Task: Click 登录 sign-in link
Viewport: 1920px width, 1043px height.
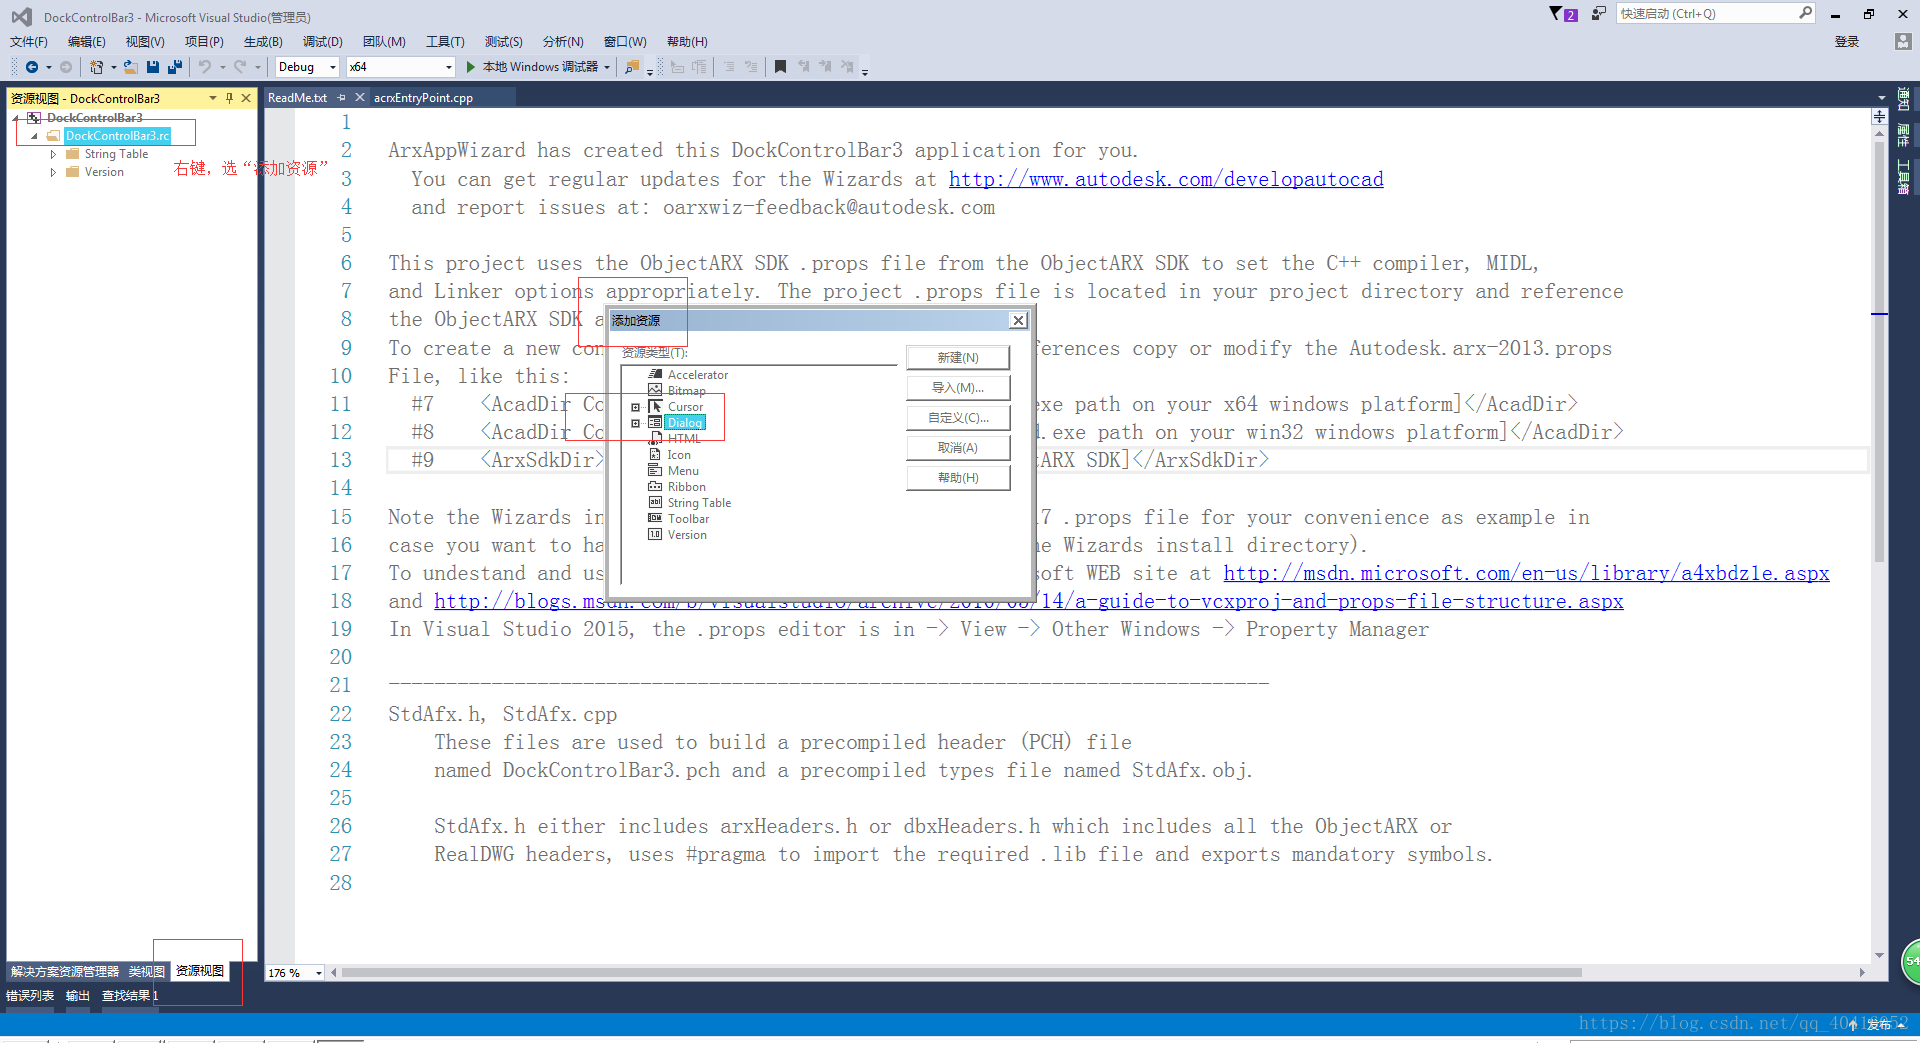Action: [1847, 41]
